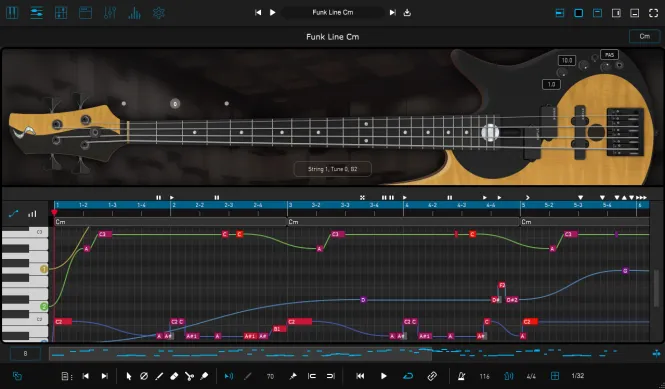The image size is (665, 389).
Task: Switch to the curve automation view tab
Action: coord(14,214)
